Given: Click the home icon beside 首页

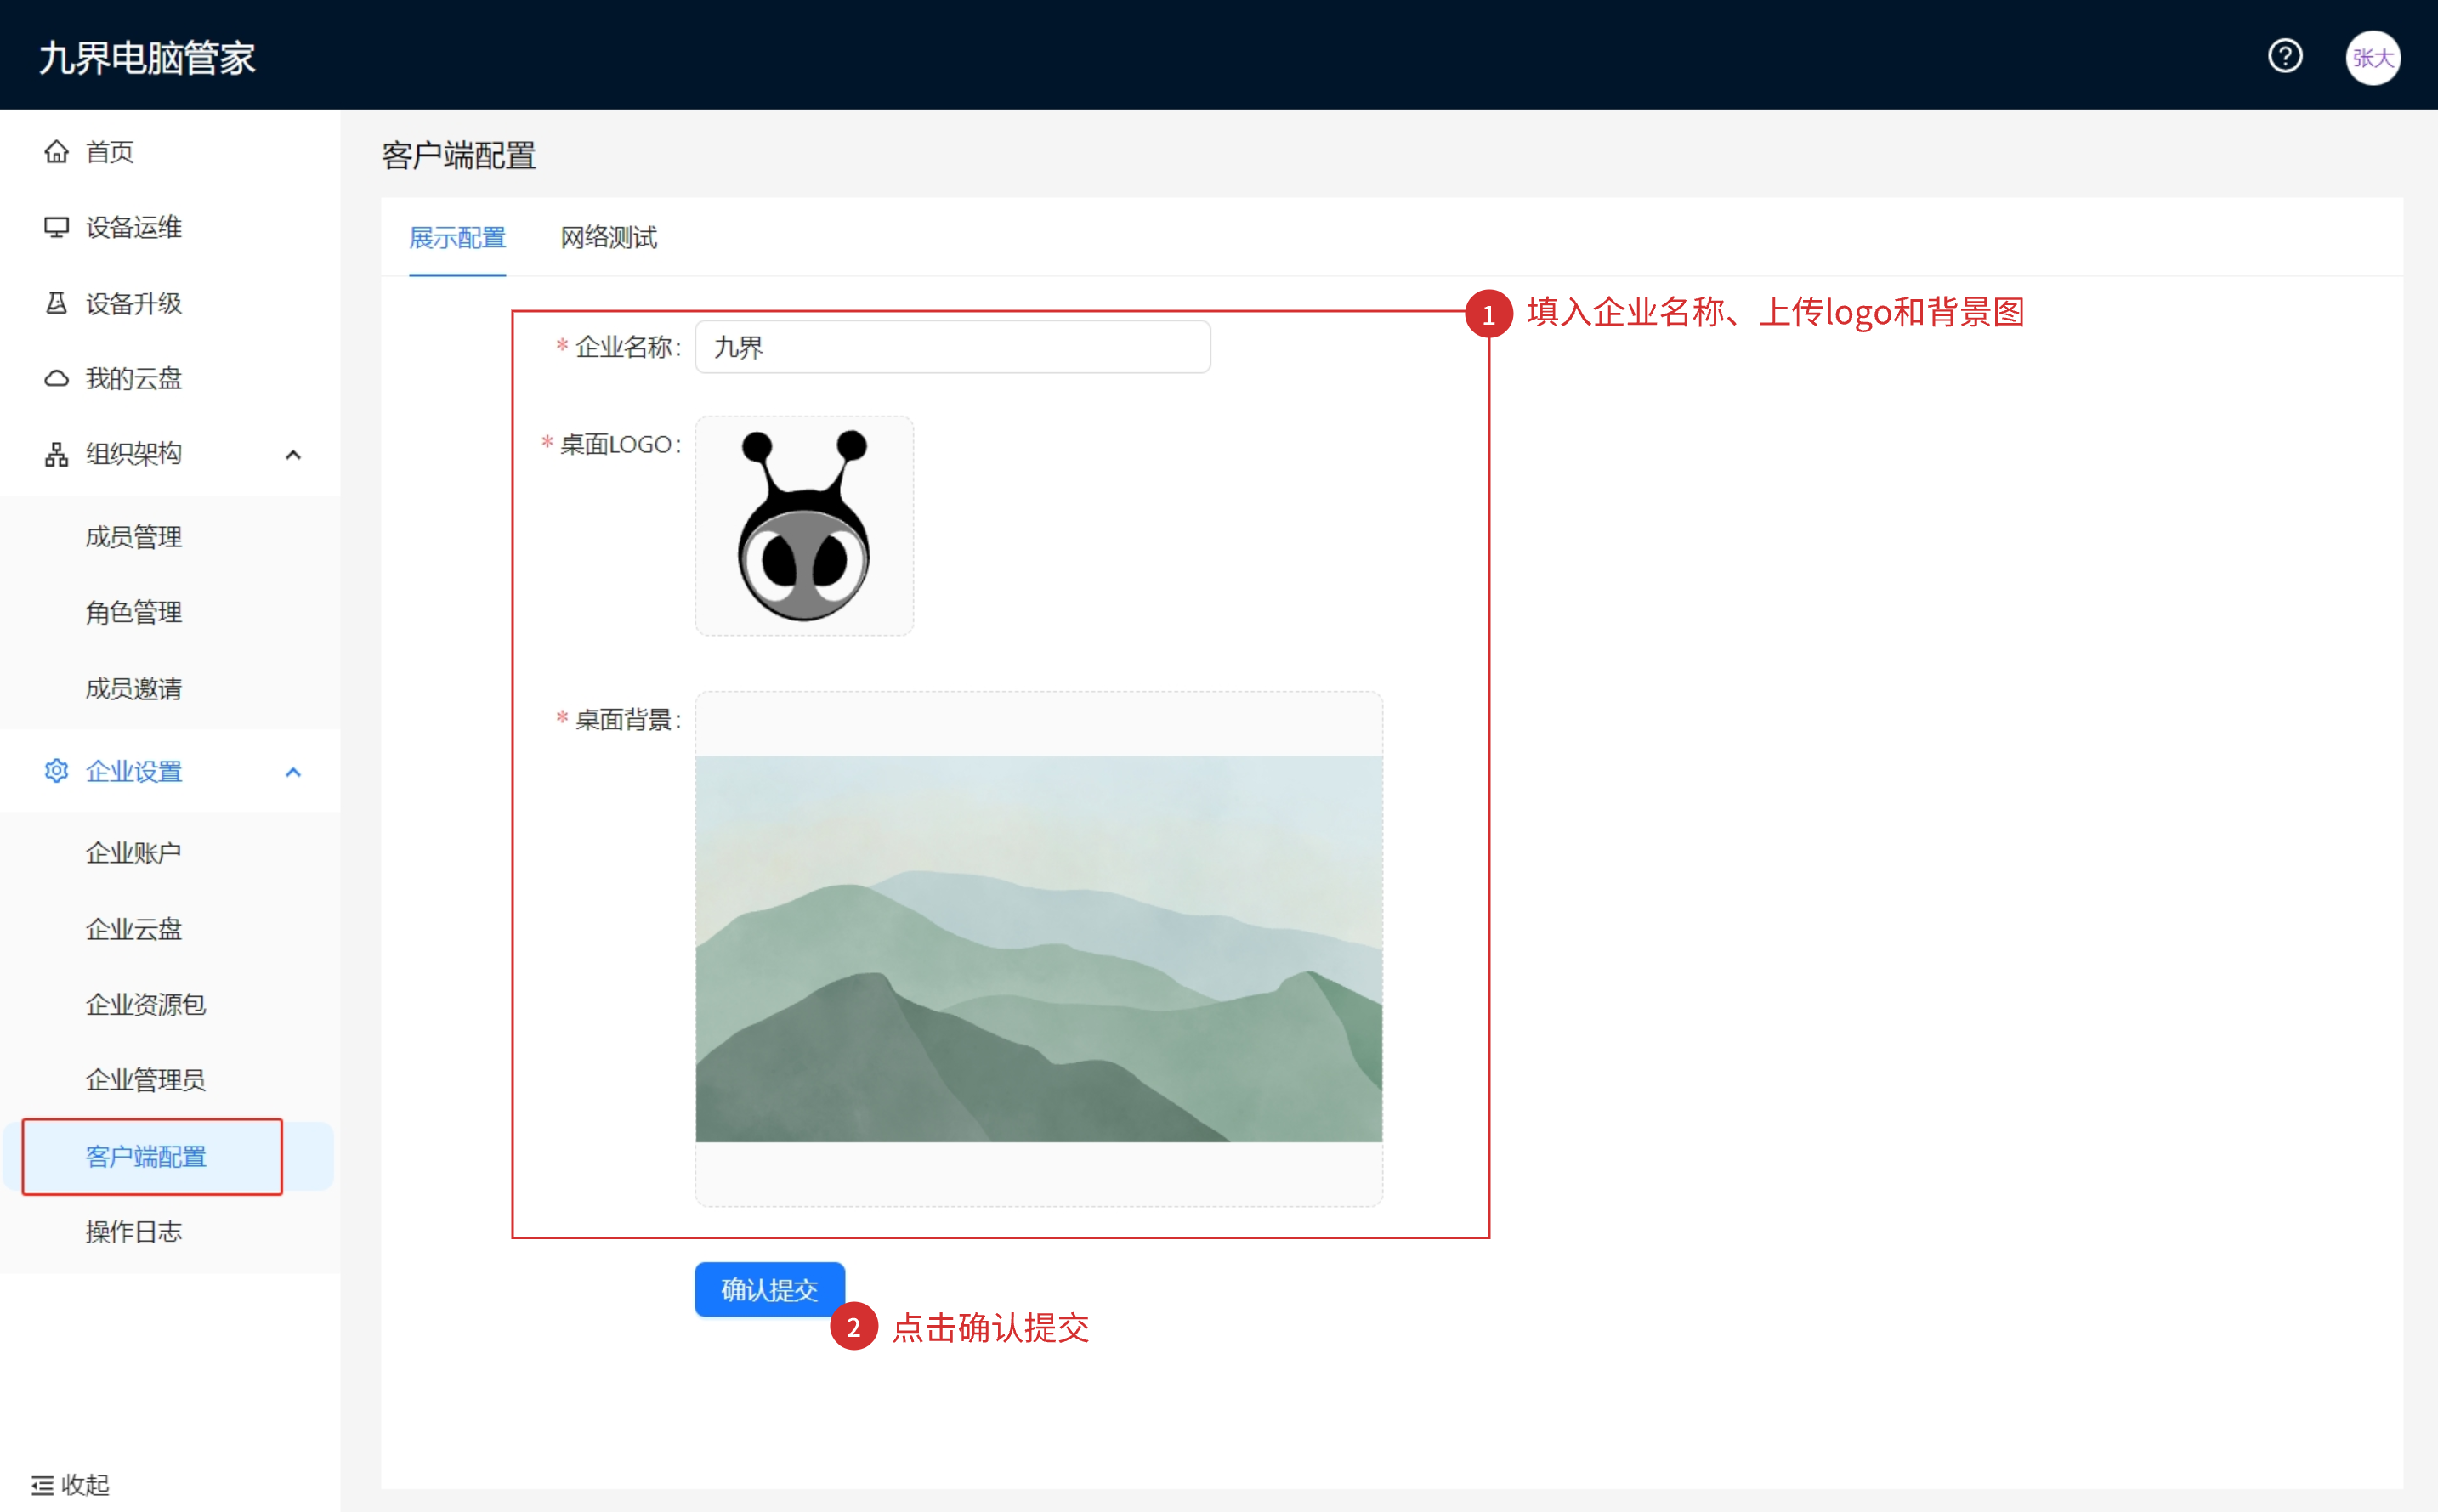Looking at the screenshot, I should coord(56,151).
